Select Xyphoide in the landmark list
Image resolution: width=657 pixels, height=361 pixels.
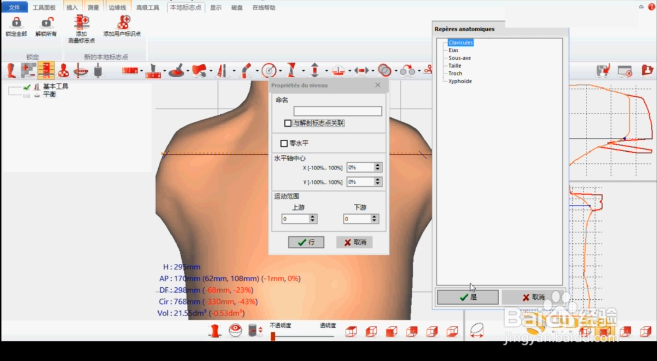[x=460, y=81]
